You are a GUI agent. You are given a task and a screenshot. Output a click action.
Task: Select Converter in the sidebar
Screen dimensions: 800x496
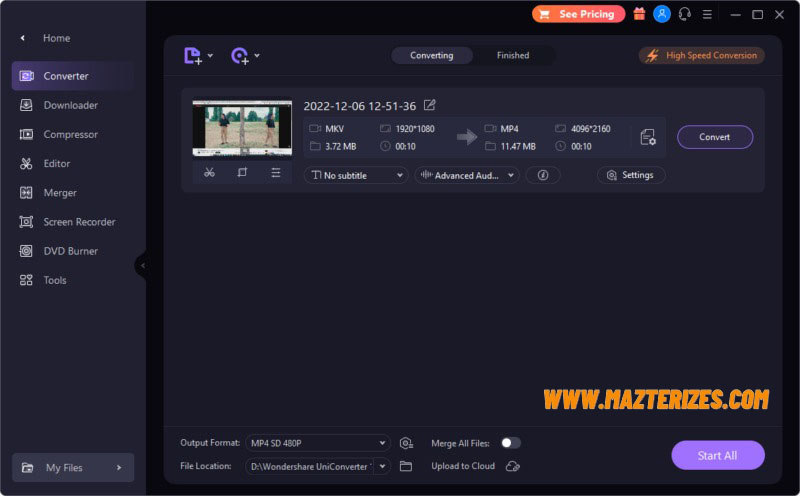[72, 76]
